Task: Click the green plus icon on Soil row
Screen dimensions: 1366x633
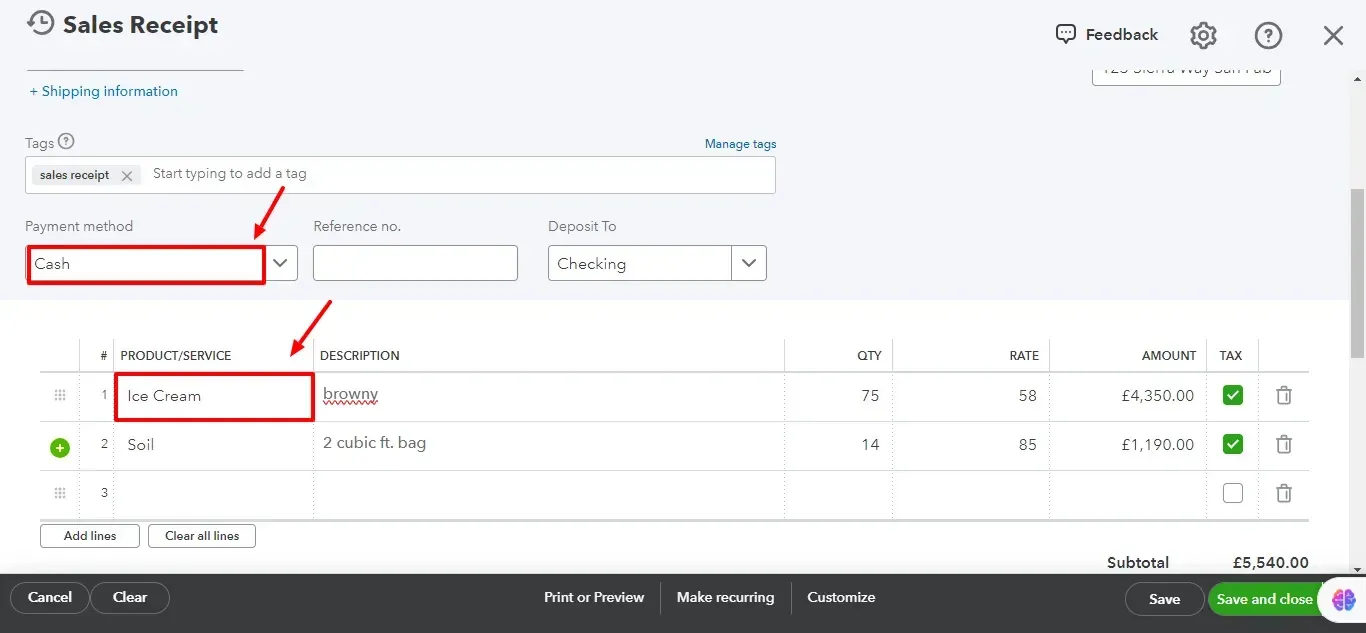Action: [x=59, y=447]
